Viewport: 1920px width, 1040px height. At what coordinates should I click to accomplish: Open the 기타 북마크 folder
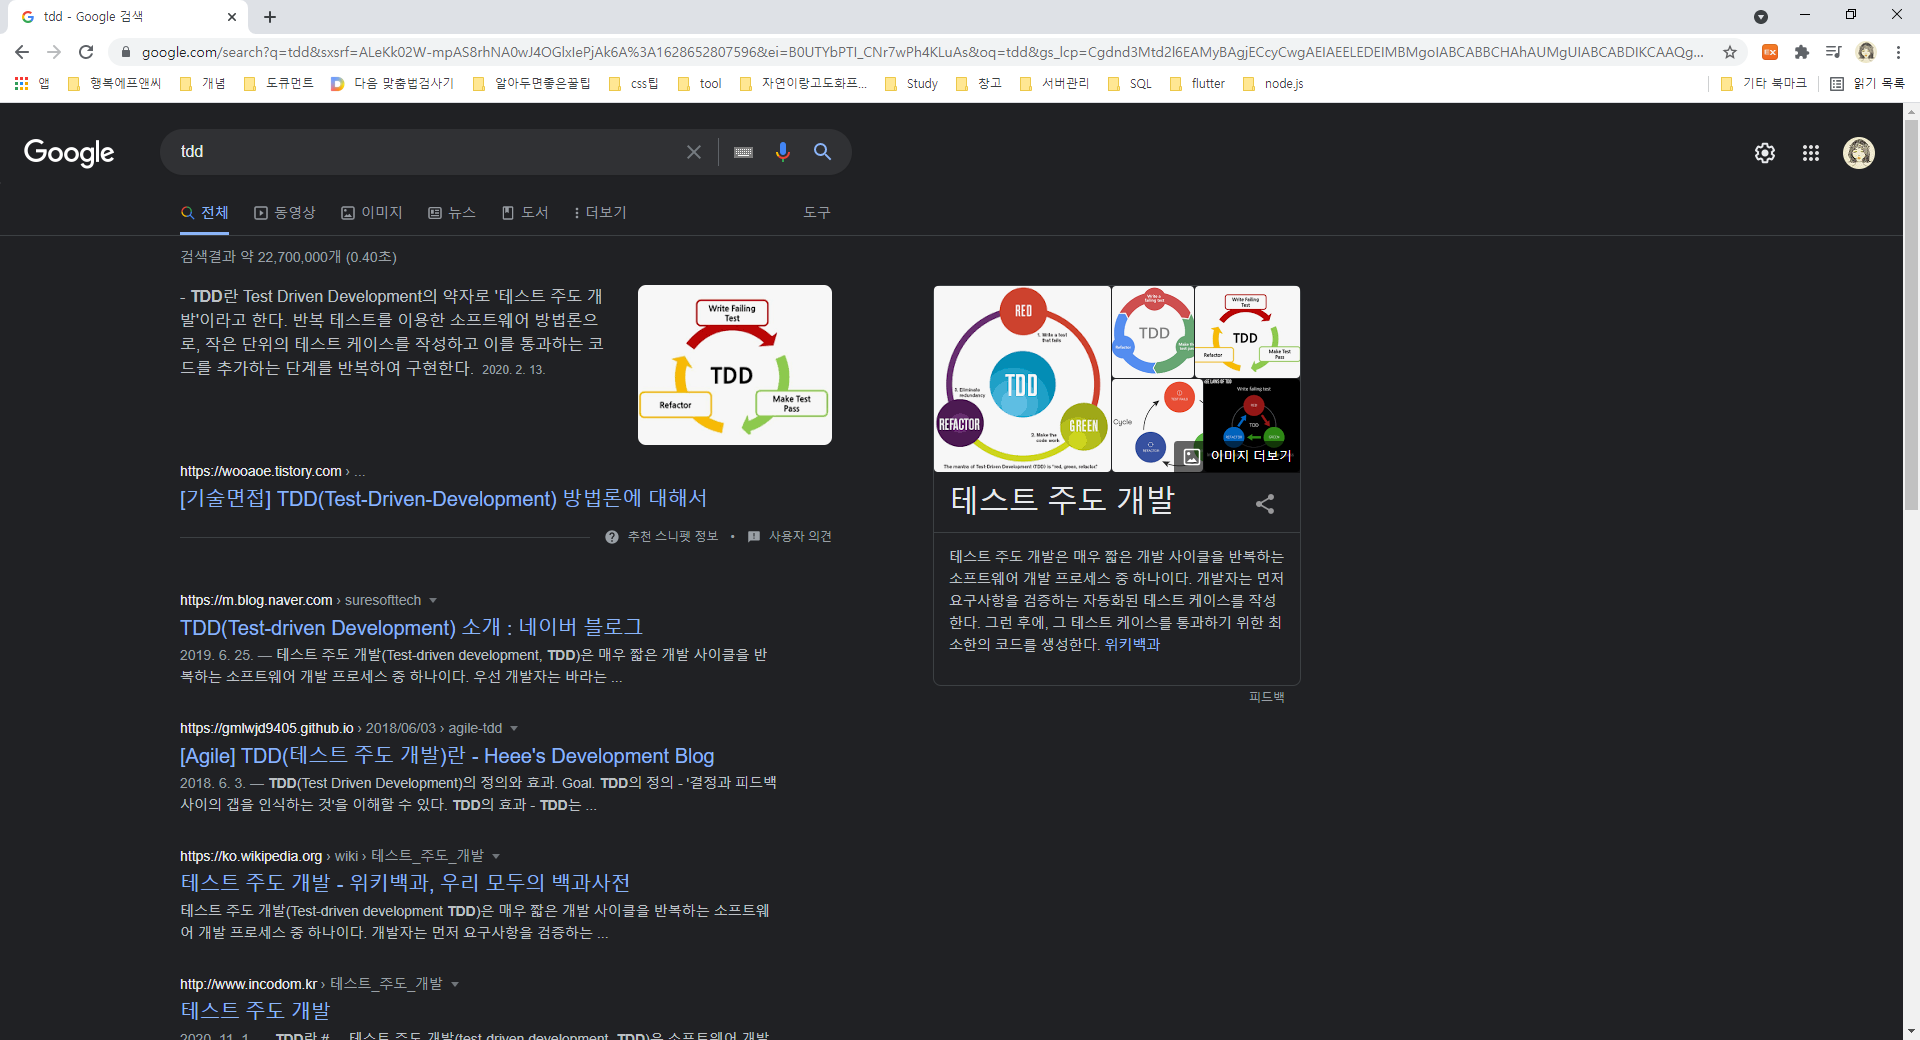(x=1764, y=84)
